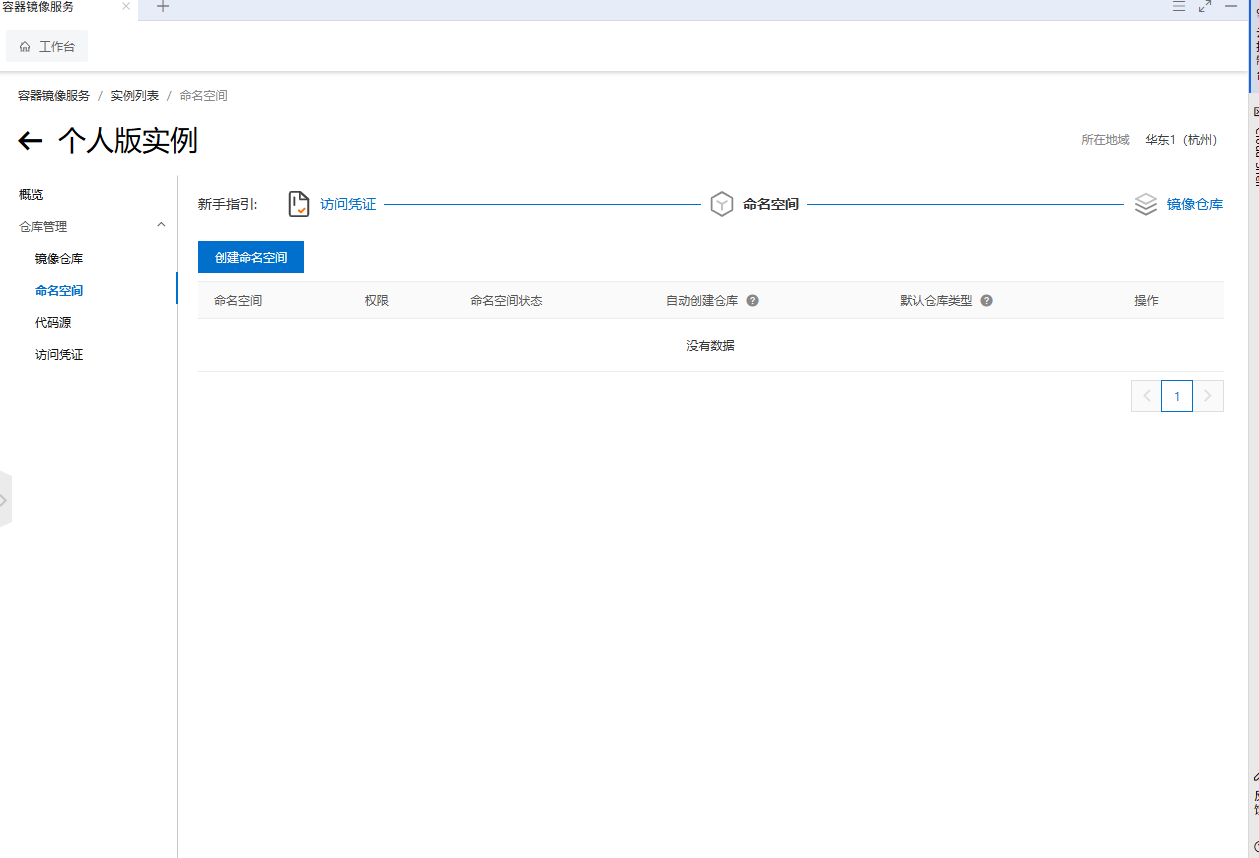The height and width of the screenshot is (858, 1259).
Task: Click the fullscreen expand arrows icon
Action: tap(1205, 7)
